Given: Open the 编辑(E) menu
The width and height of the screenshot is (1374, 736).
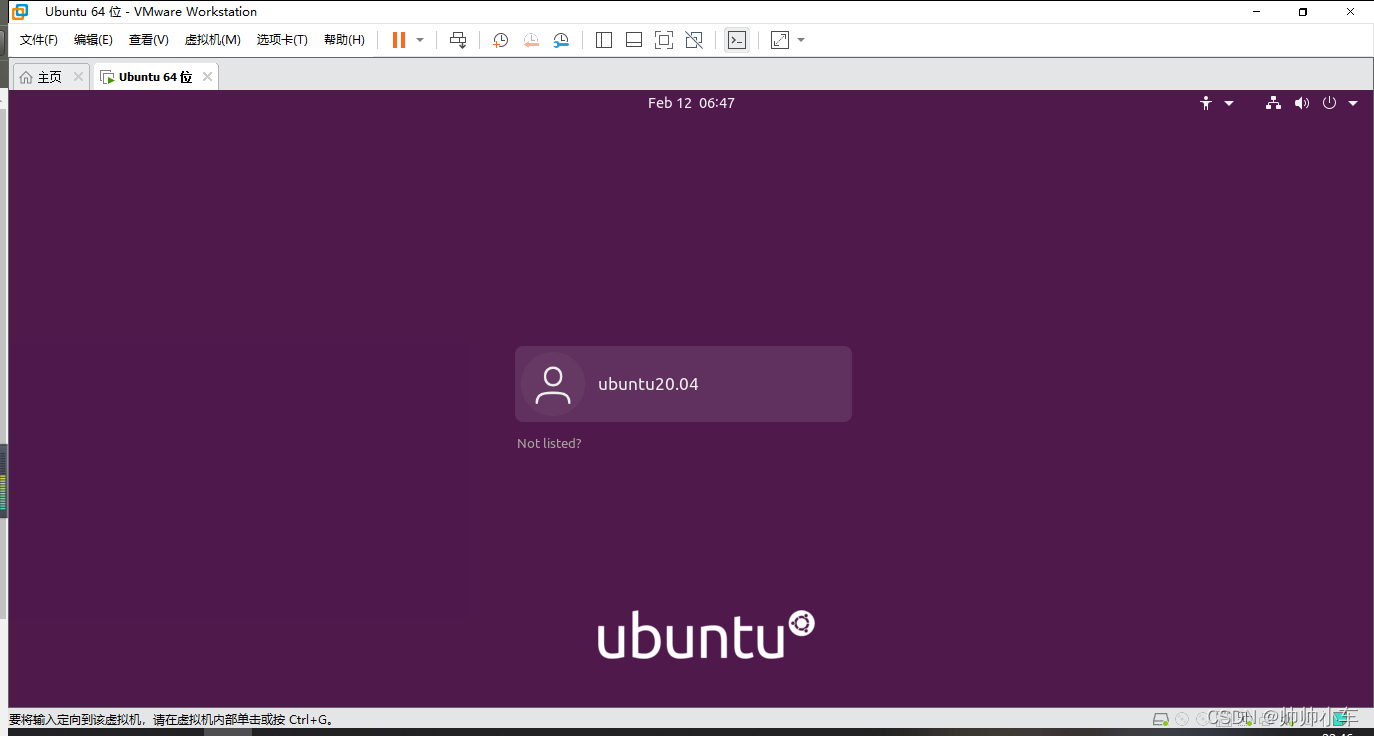Looking at the screenshot, I should point(93,40).
